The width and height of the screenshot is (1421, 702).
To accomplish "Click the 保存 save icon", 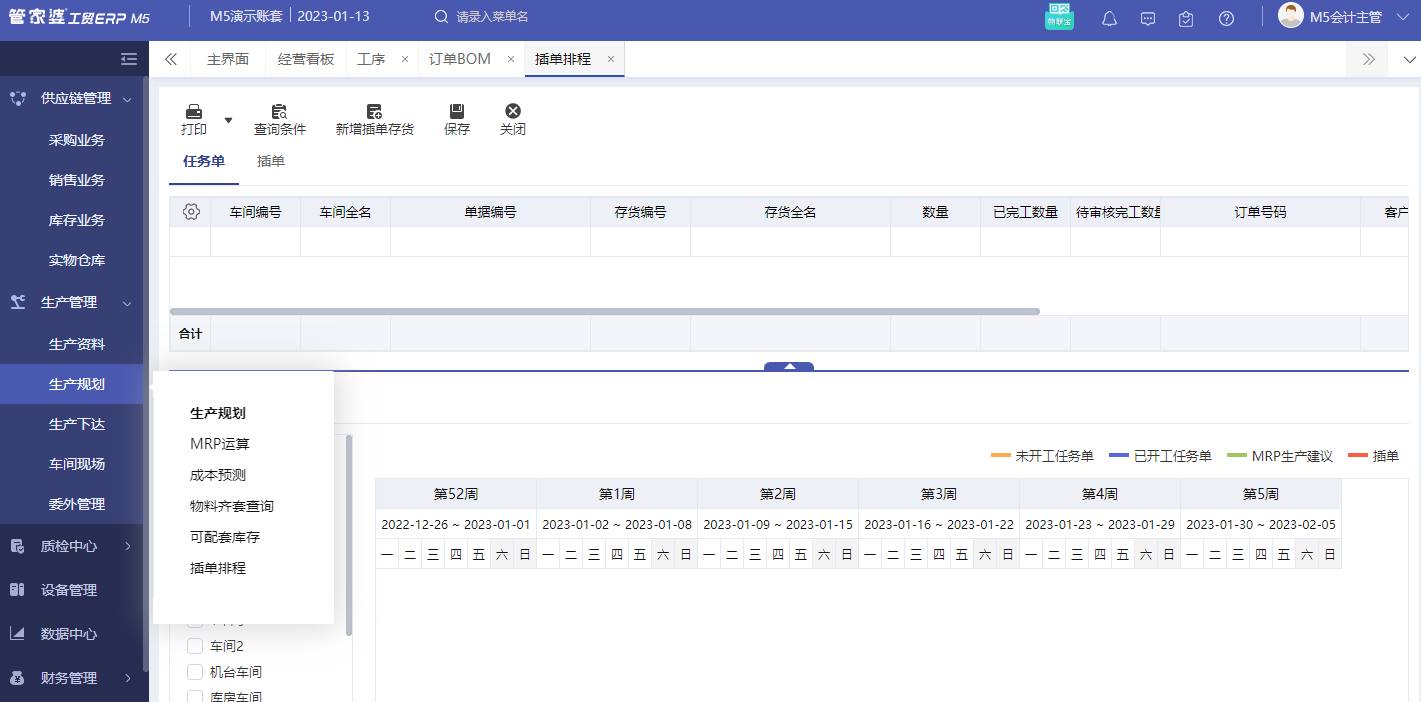I will pyautogui.click(x=456, y=118).
